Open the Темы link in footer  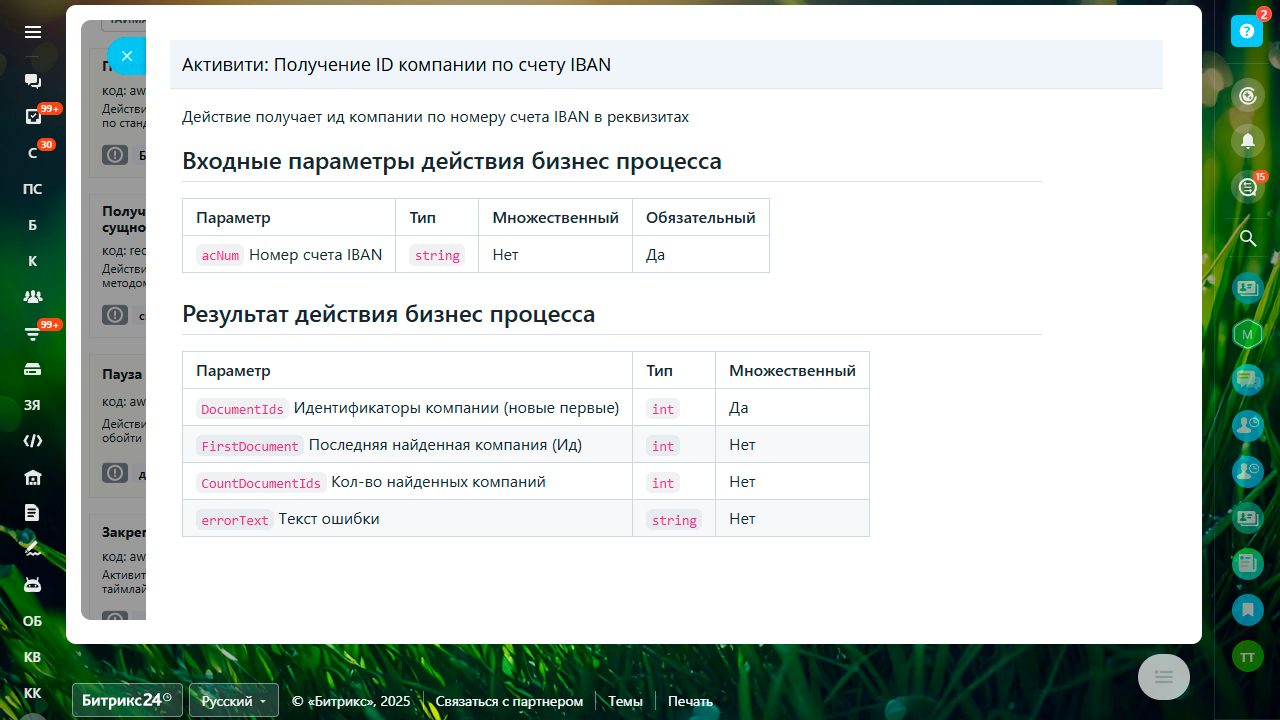(x=625, y=701)
